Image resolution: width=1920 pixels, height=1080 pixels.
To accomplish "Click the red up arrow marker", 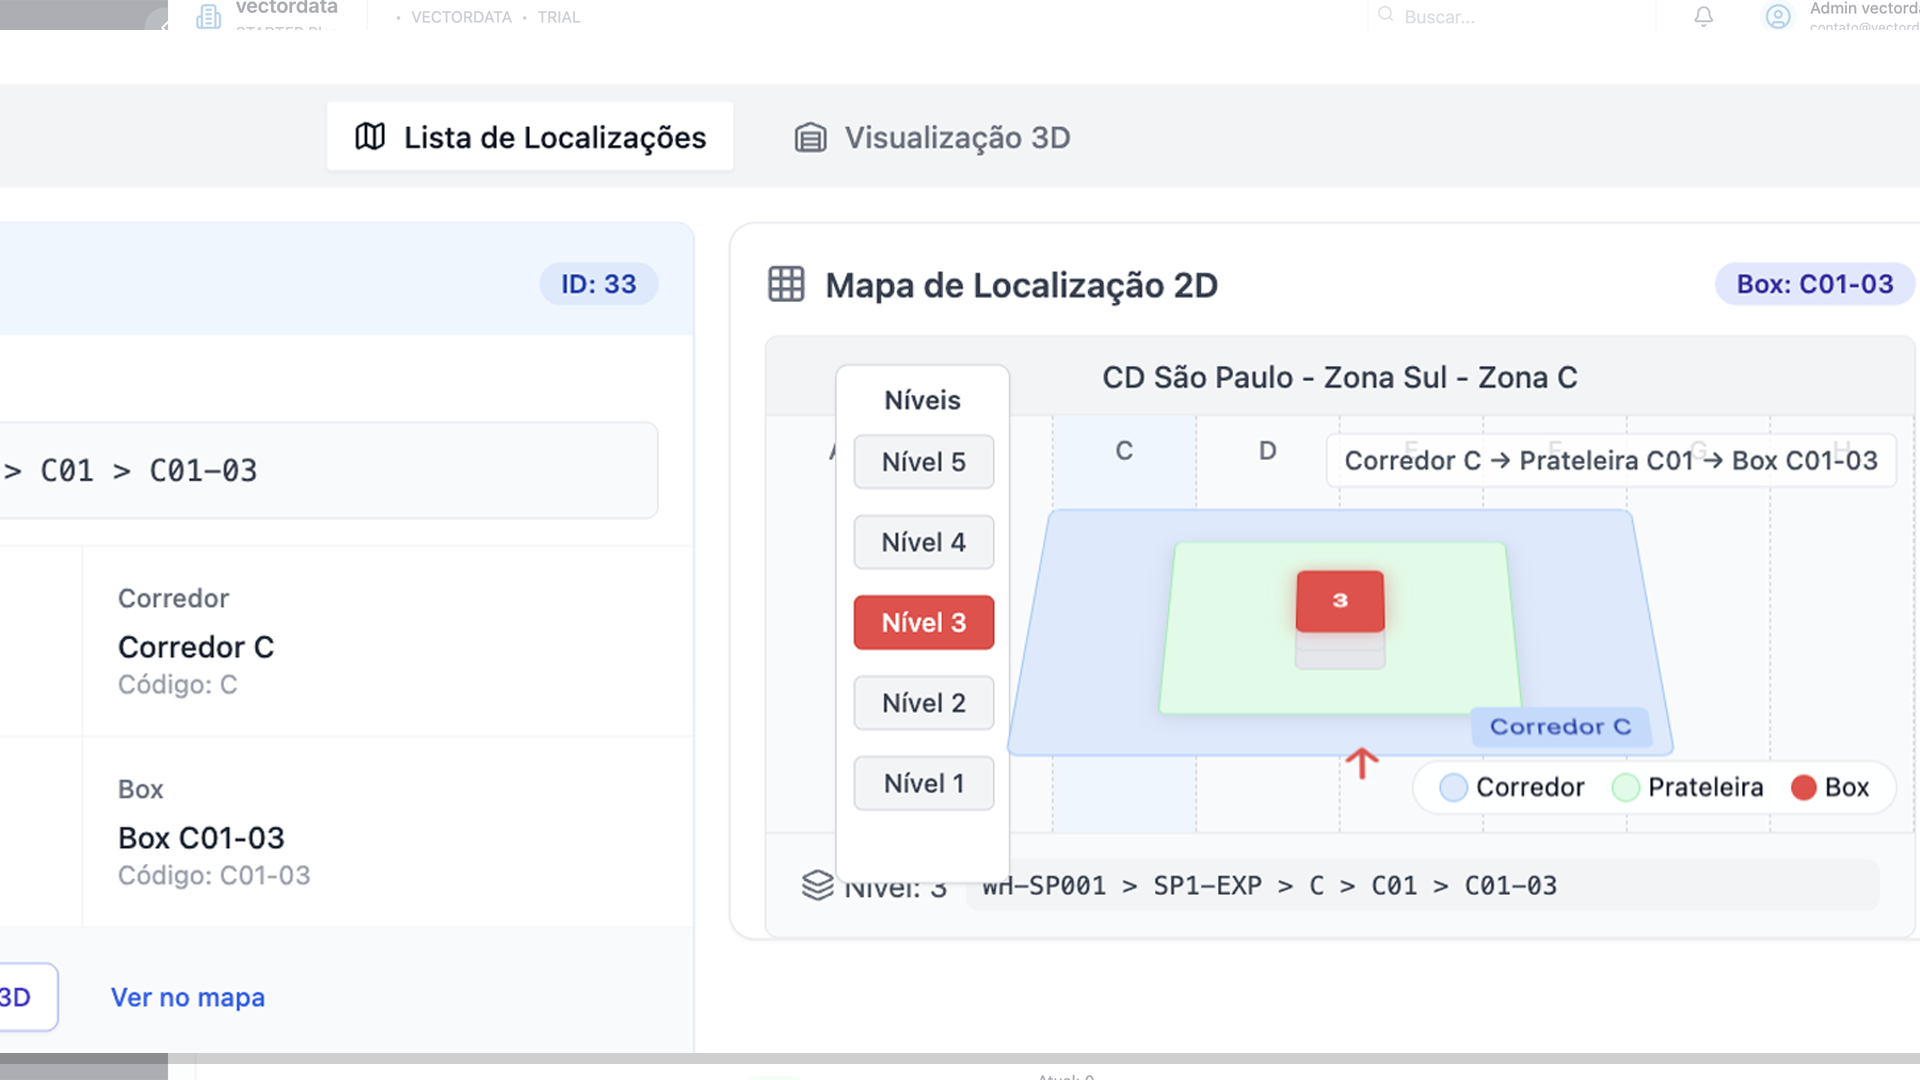I will [1361, 764].
